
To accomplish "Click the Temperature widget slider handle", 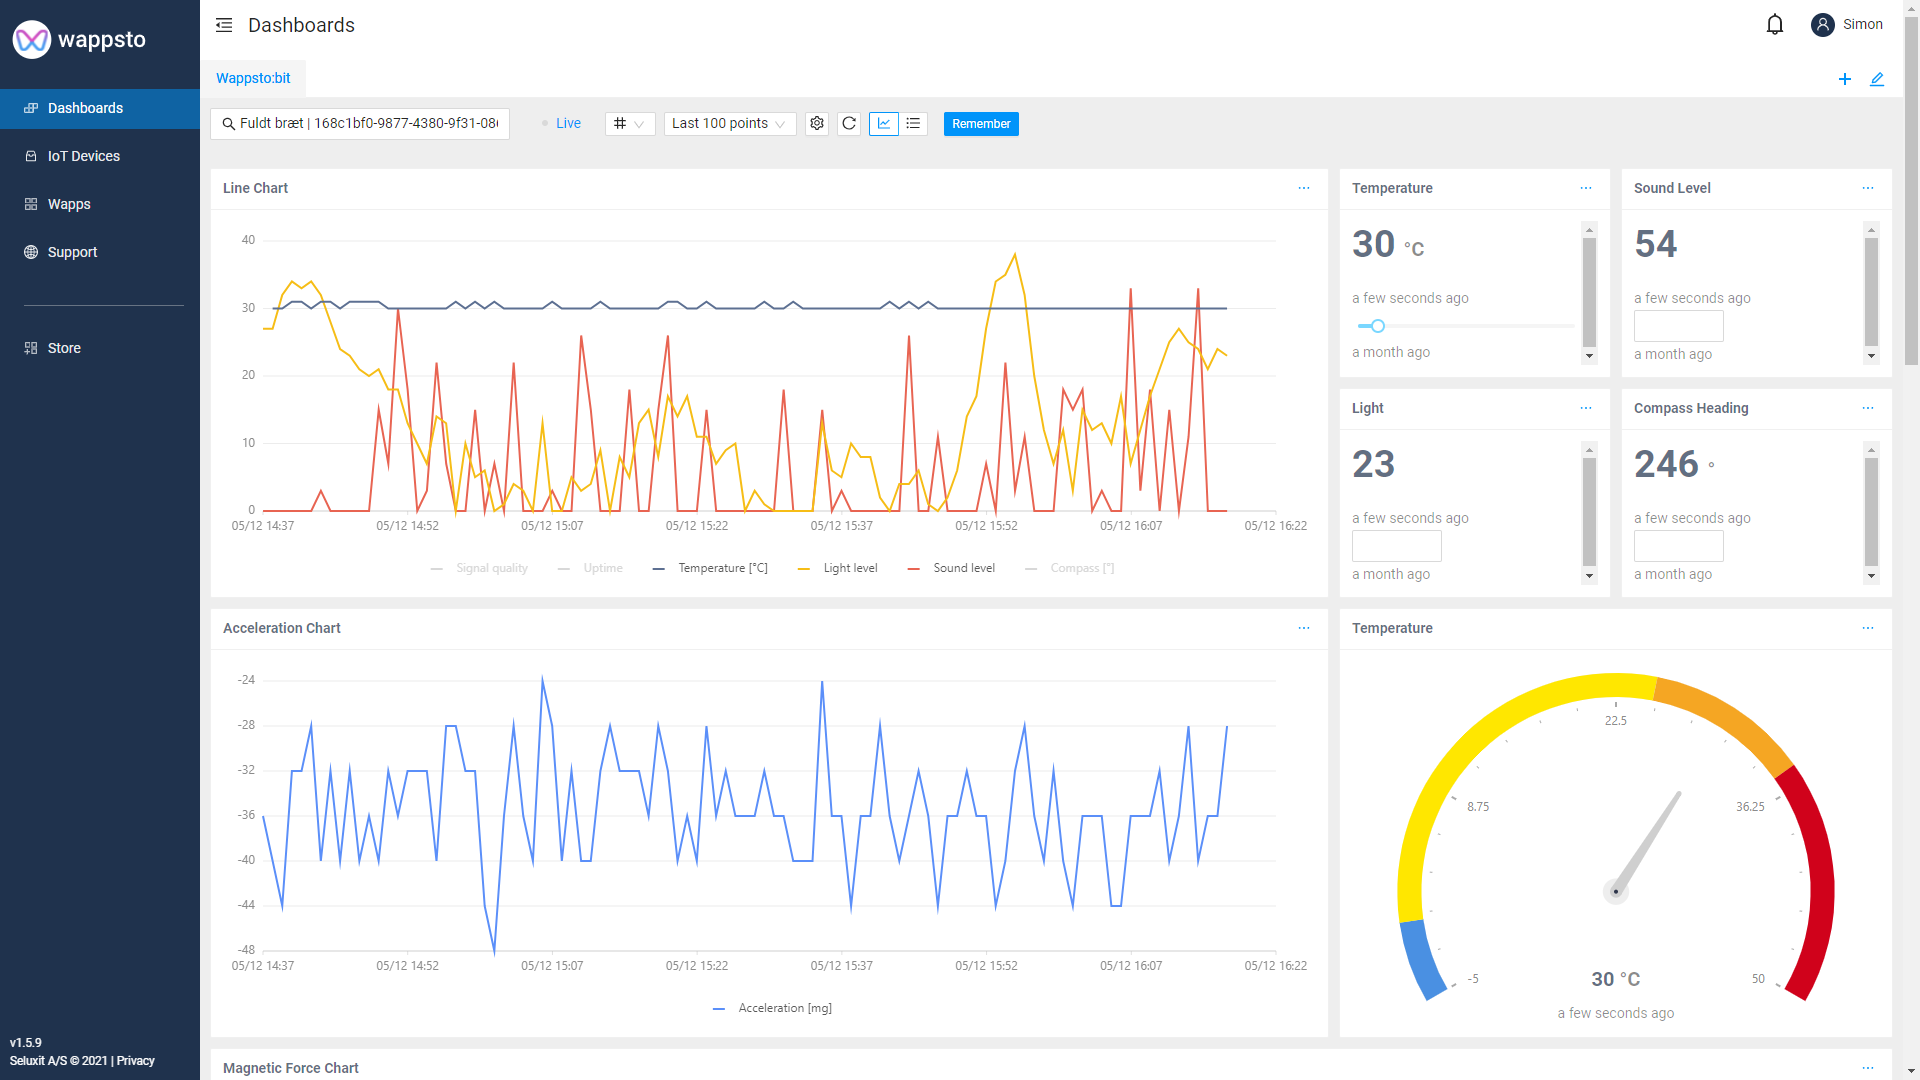I will 1378,326.
